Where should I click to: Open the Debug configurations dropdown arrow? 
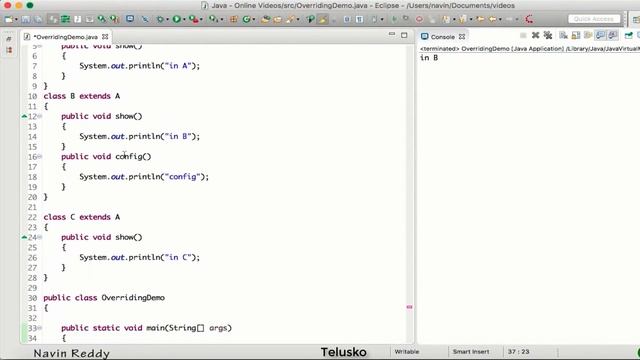click(167, 20)
